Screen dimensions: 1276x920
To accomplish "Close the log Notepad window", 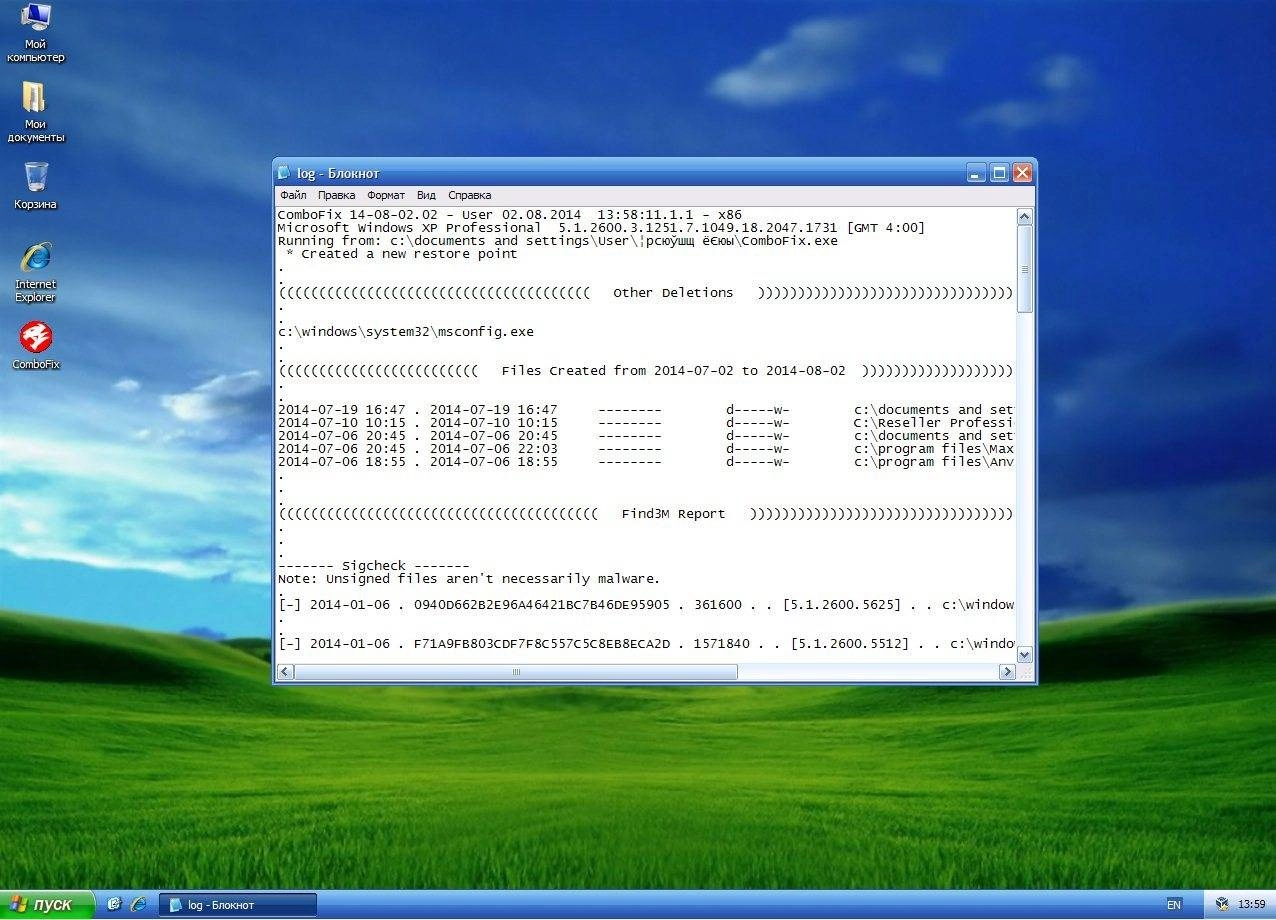I will pos(1022,173).
